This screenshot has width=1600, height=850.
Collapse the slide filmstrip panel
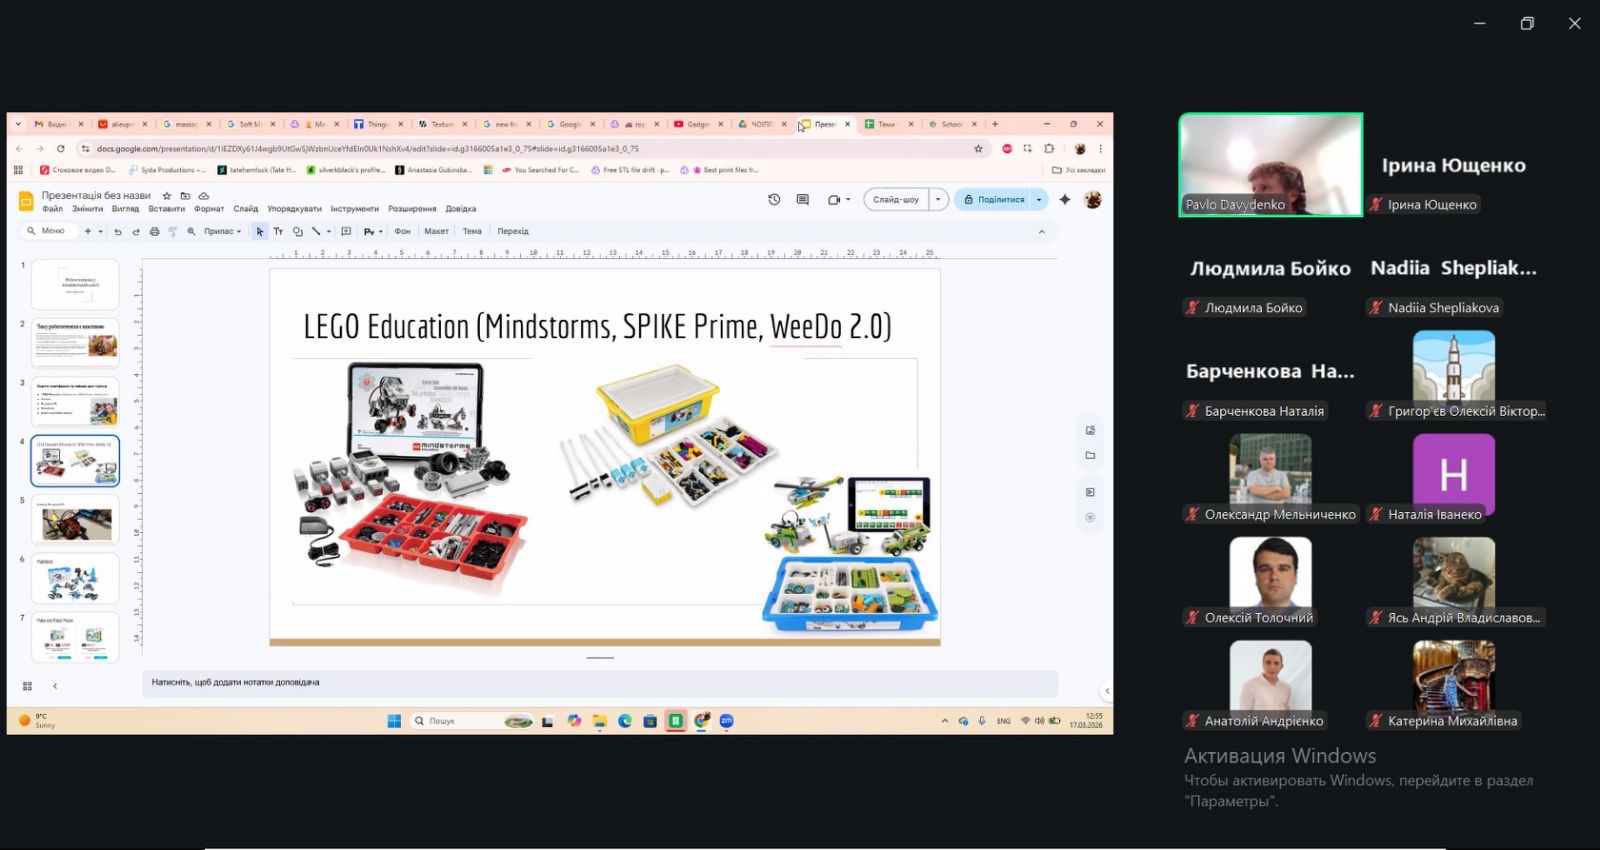55,686
